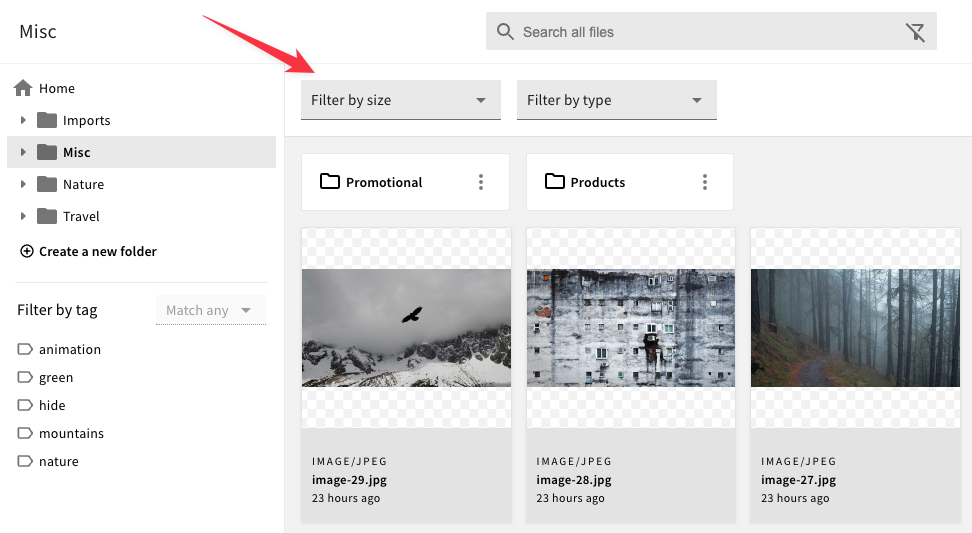
Task: Open the Filter by size dropdown
Action: pos(400,100)
